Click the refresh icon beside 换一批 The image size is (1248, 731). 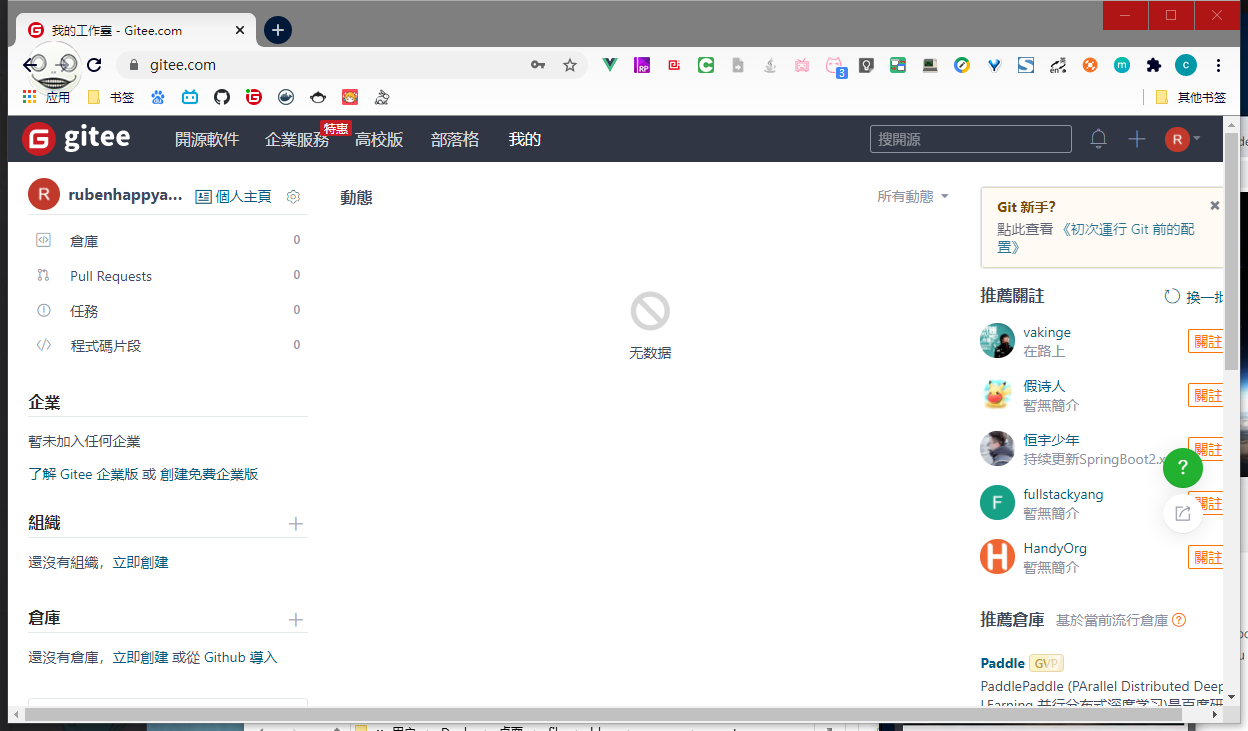1172,297
